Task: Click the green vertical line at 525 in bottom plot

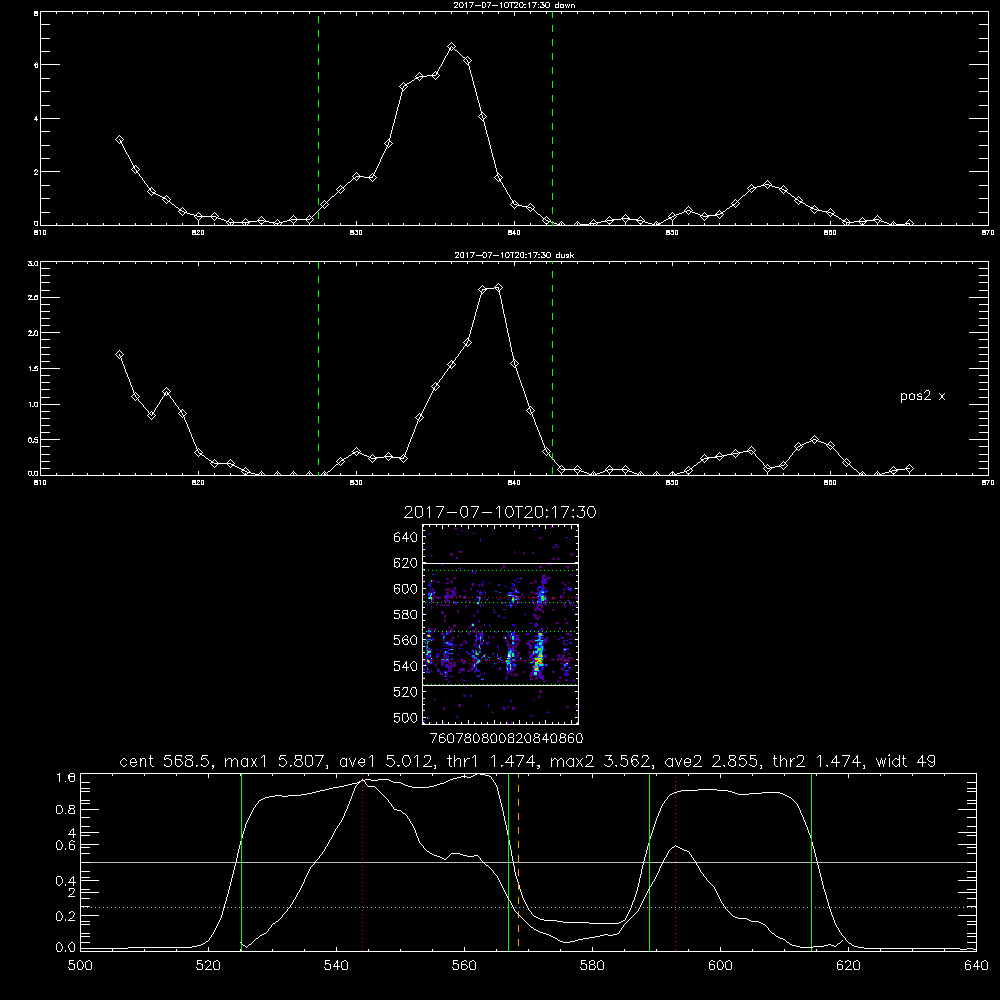Action: pos(241,862)
